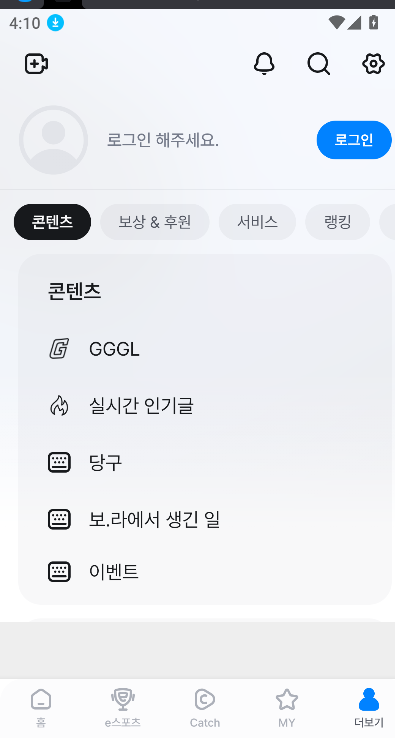
Task: Open the Catch tab
Action: tap(205, 708)
